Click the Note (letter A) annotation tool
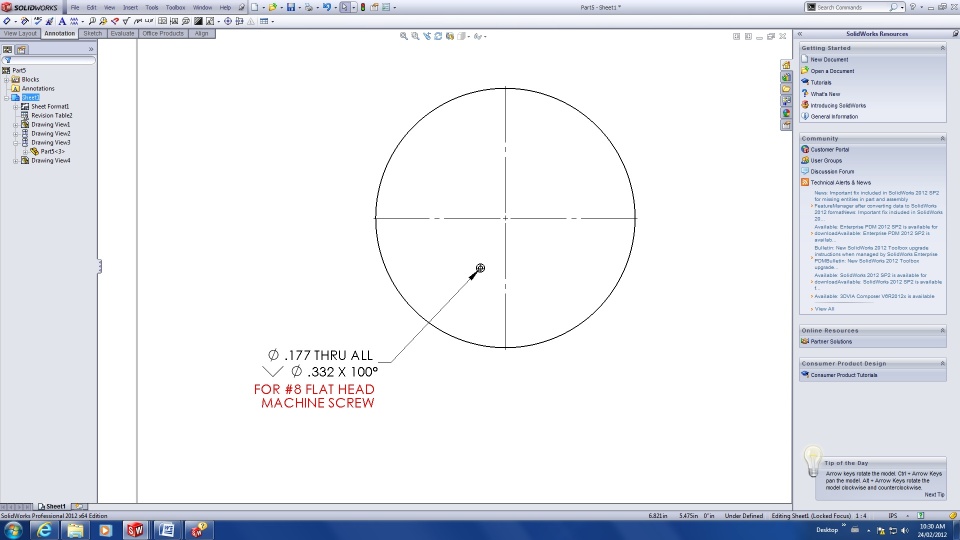The height and width of the screenshot is (540, 960). coord(62,21)
